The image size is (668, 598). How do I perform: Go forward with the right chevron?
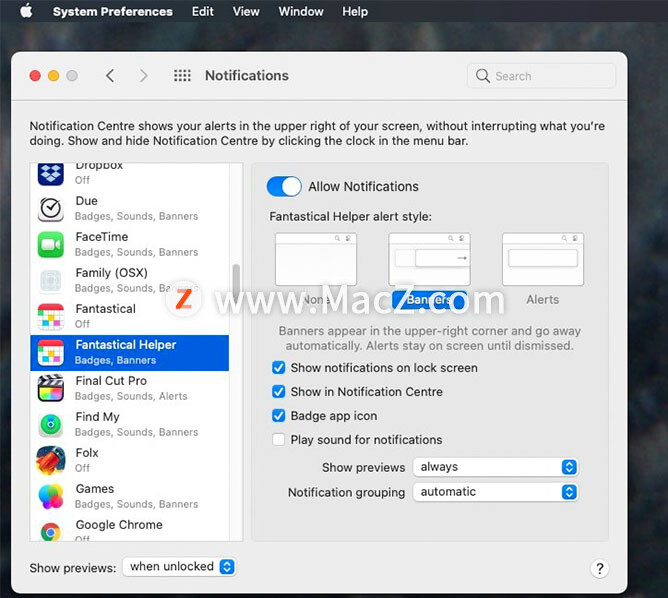click(x=144, y=76)
